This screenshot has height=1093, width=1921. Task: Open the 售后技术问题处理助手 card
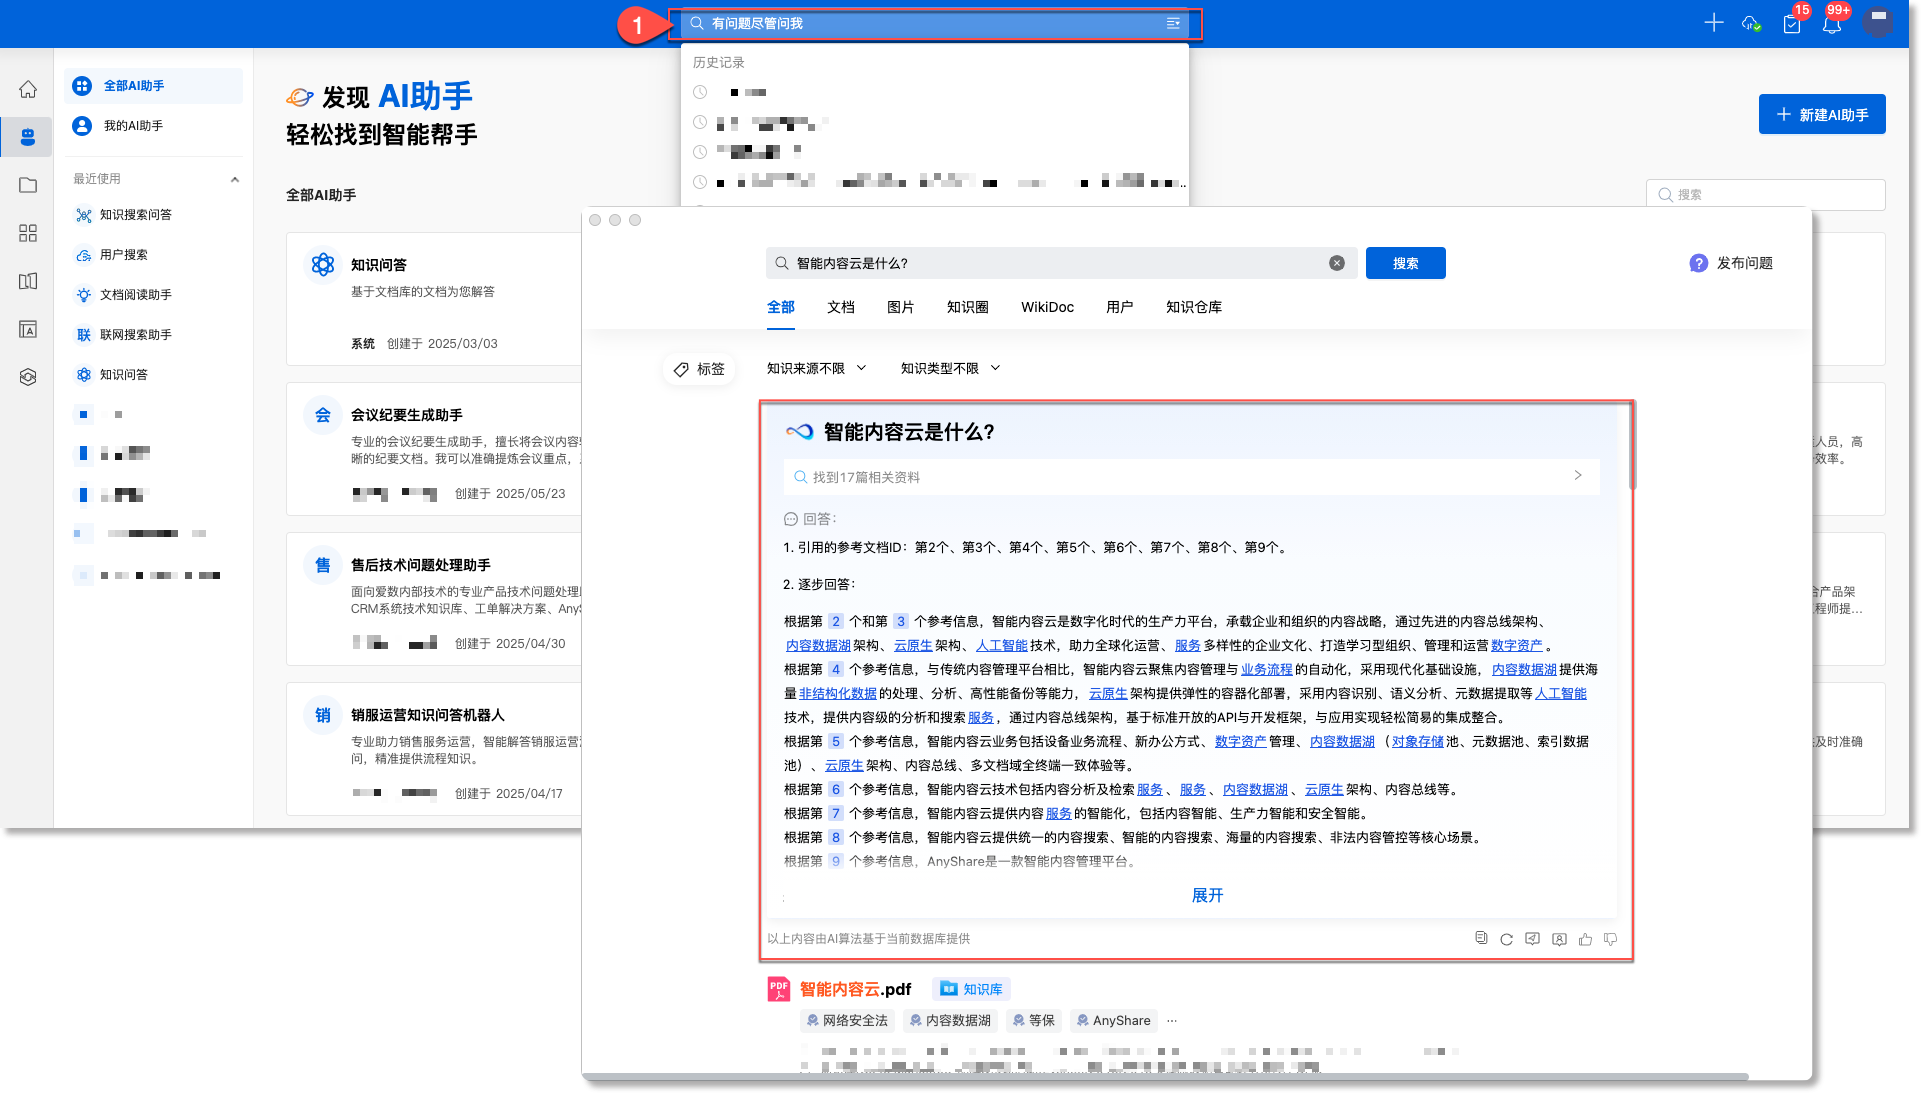point(435,599)
